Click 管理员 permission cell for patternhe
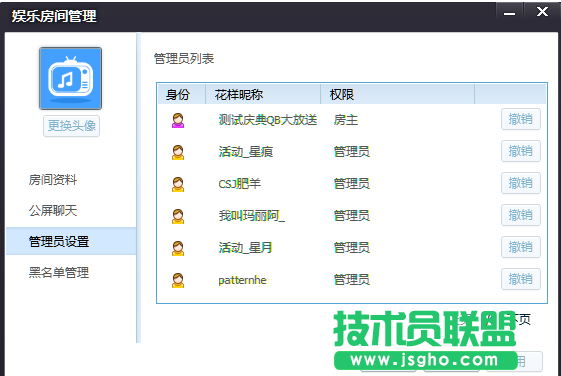Image resolution: width=561 pixels, height=376 pixels. [x=352, y=279]
